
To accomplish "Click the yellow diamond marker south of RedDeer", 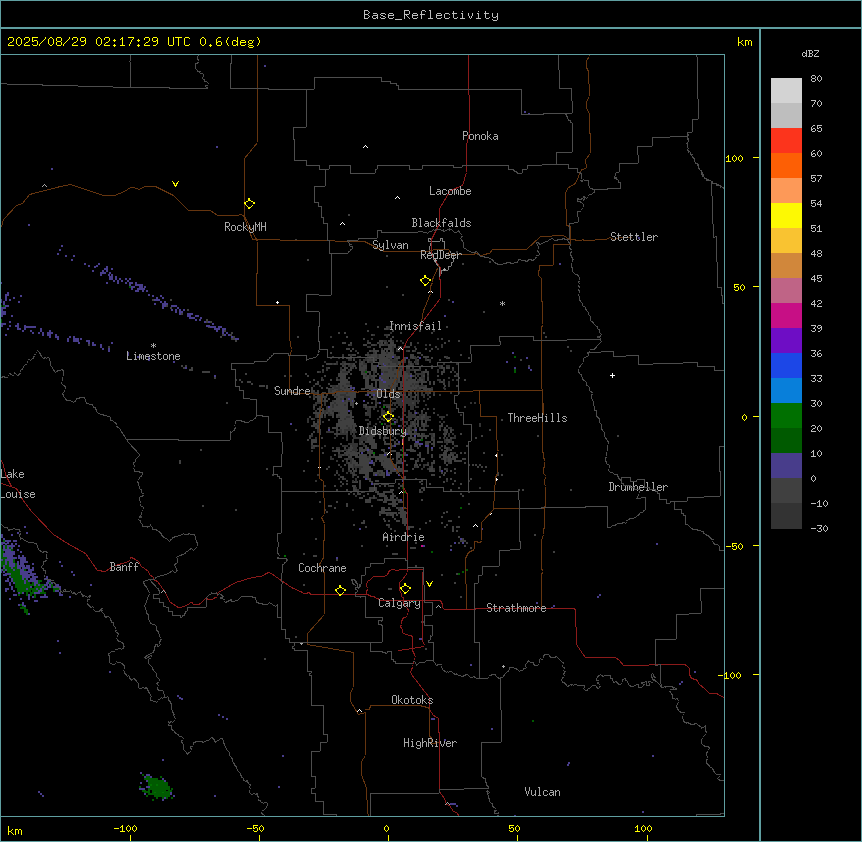I will pyautogui.click(x=426, y=281).
